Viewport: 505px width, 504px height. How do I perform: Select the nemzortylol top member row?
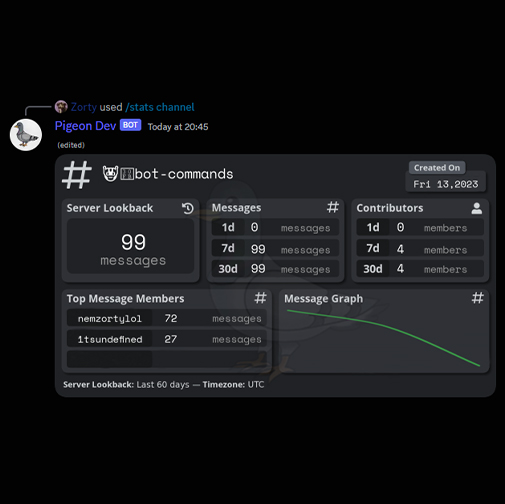[167, 318]
